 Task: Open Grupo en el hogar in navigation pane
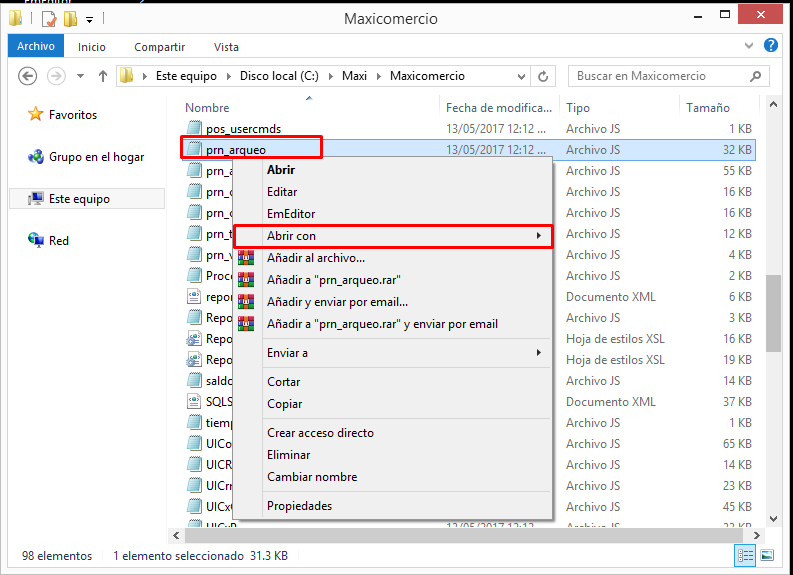pyautogui.click(x=86, y=157)
